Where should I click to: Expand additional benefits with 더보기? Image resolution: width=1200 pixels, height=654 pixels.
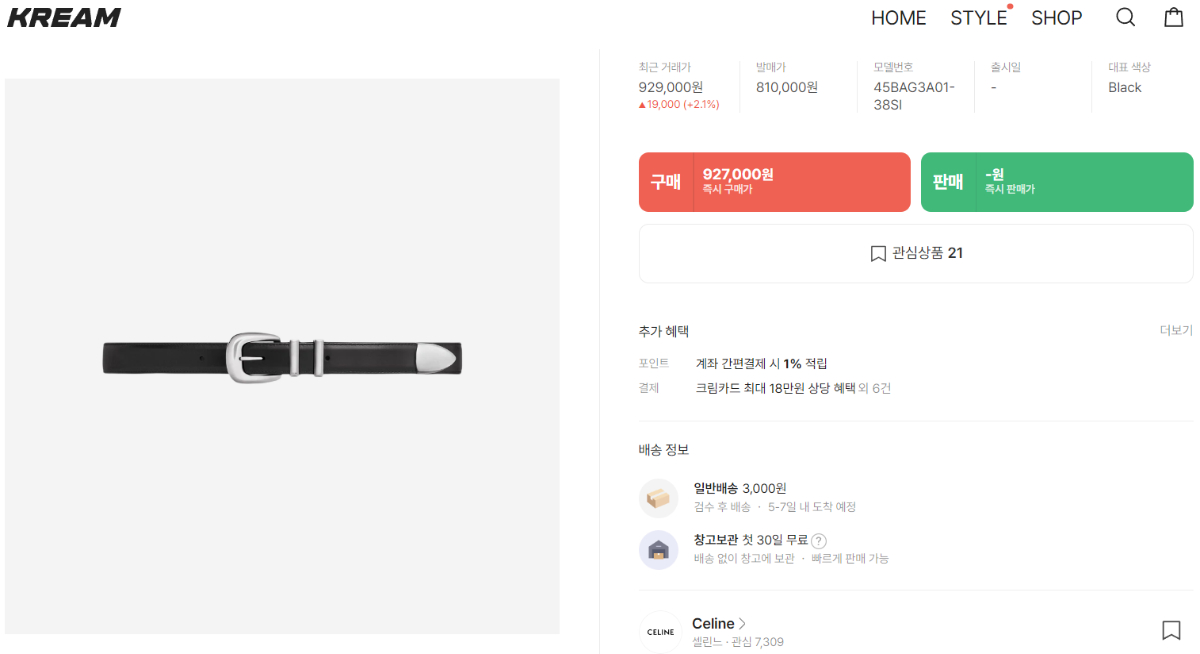(1176, 330)
